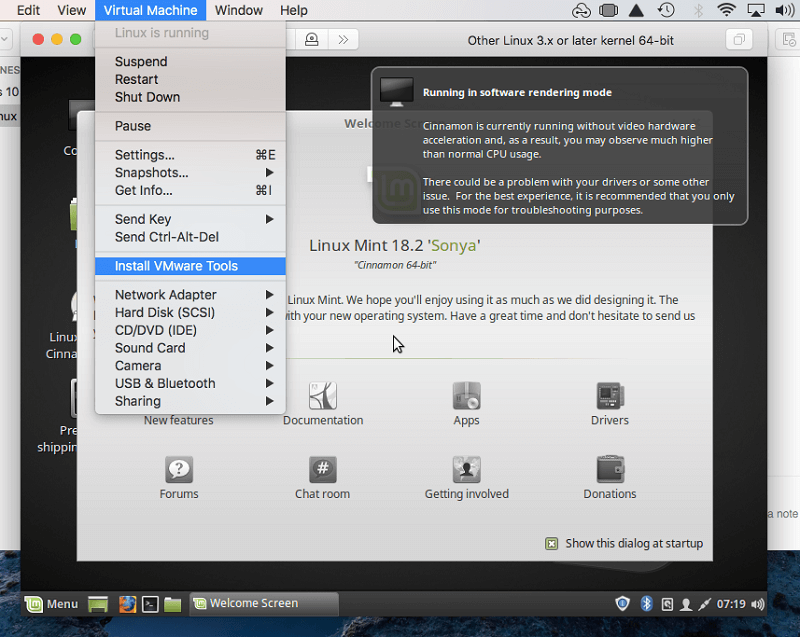Open the Forums icon
Image resolution: width=800 pixels, height=637 pixels.
tap(179, 469)
